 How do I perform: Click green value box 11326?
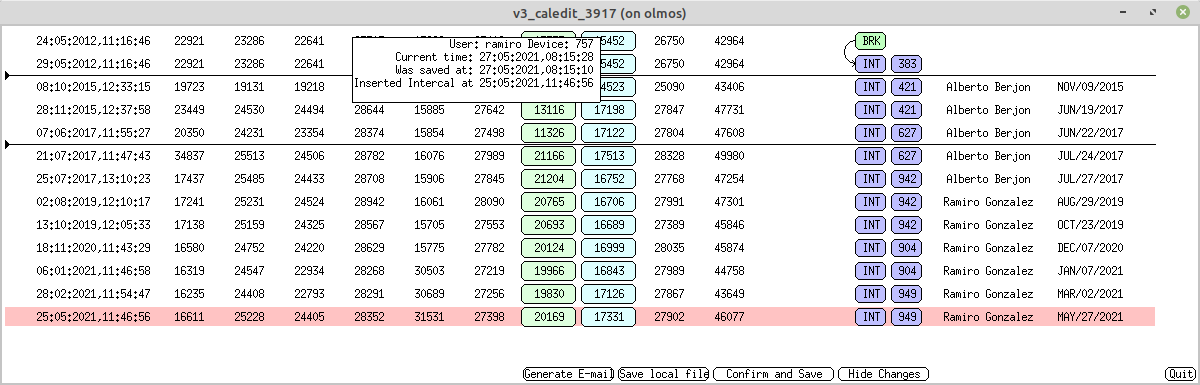[549, 132]
